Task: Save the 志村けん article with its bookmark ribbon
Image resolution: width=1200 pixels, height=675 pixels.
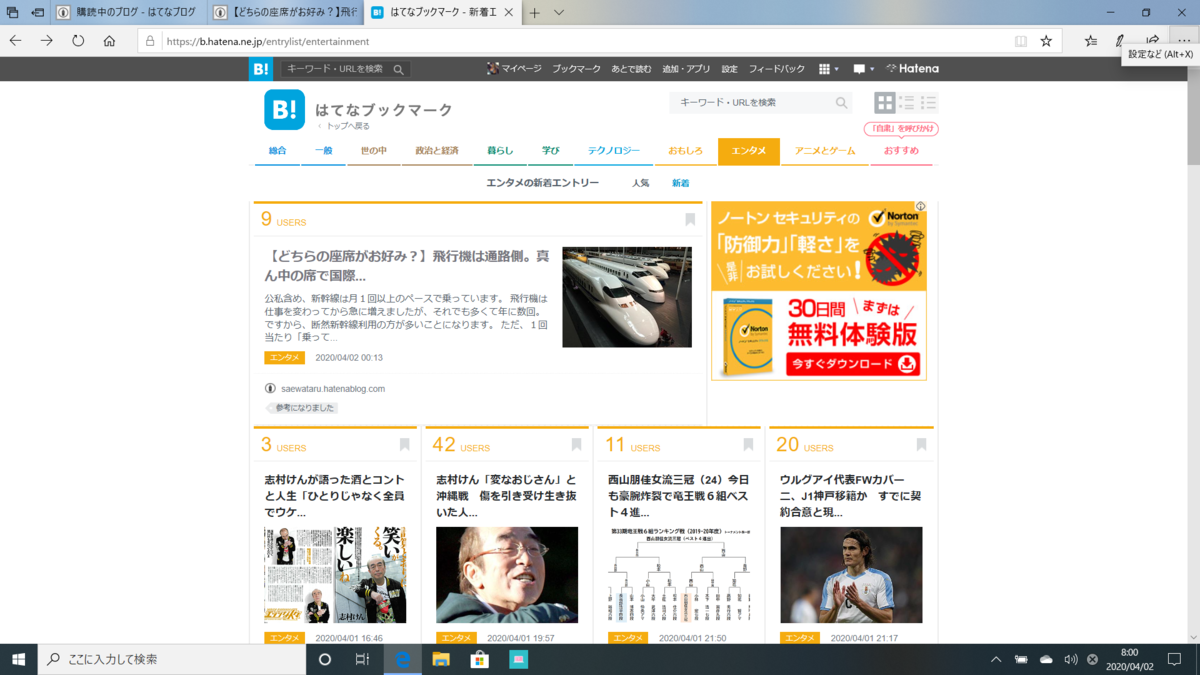Action: click(x=404, y=444)
